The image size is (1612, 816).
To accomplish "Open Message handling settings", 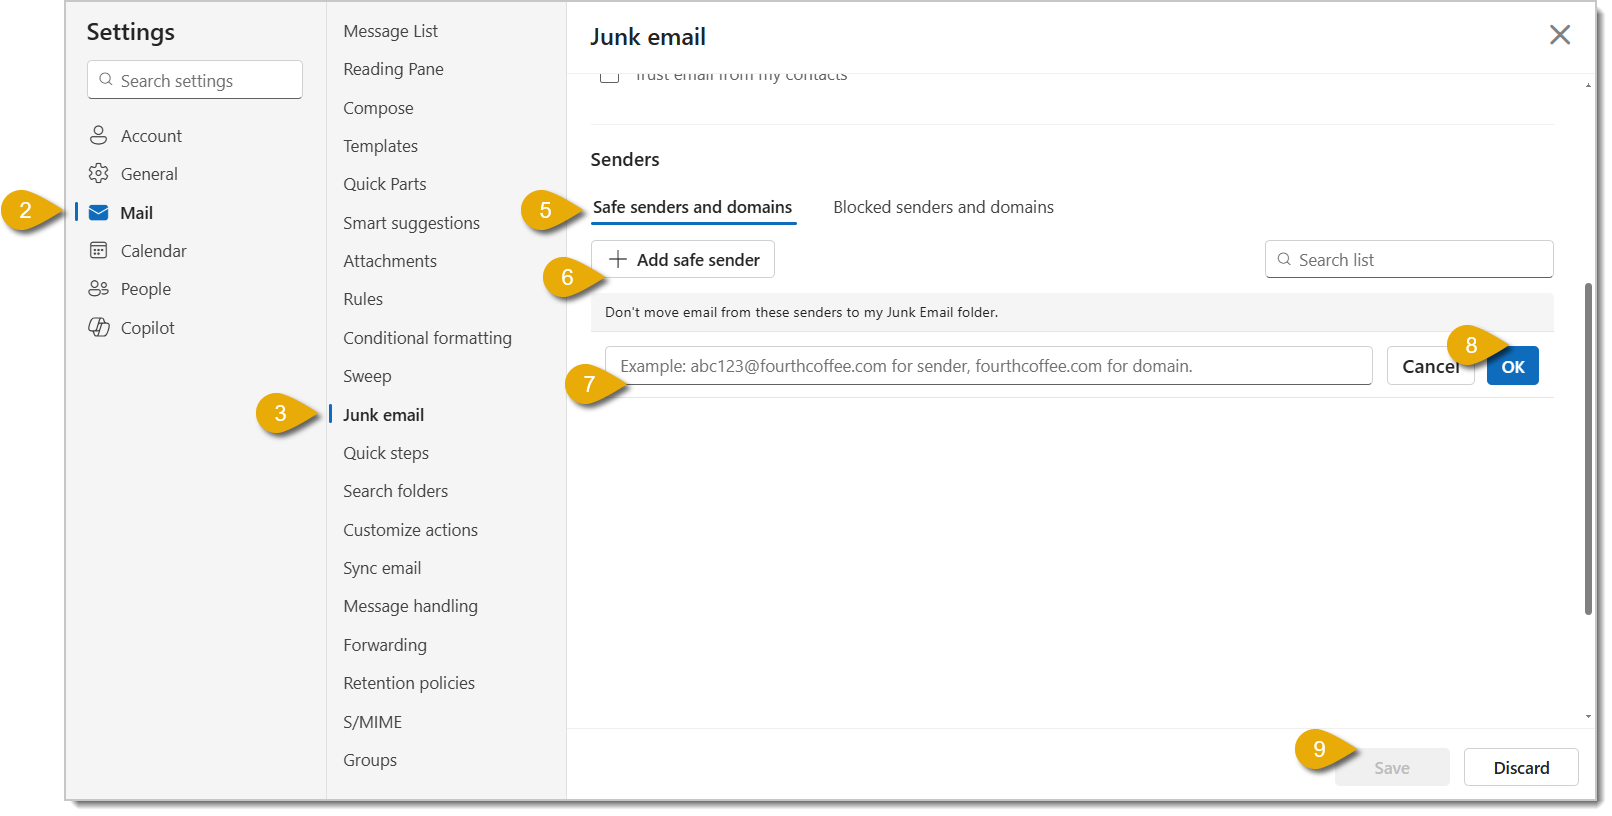I will point(410,606).
